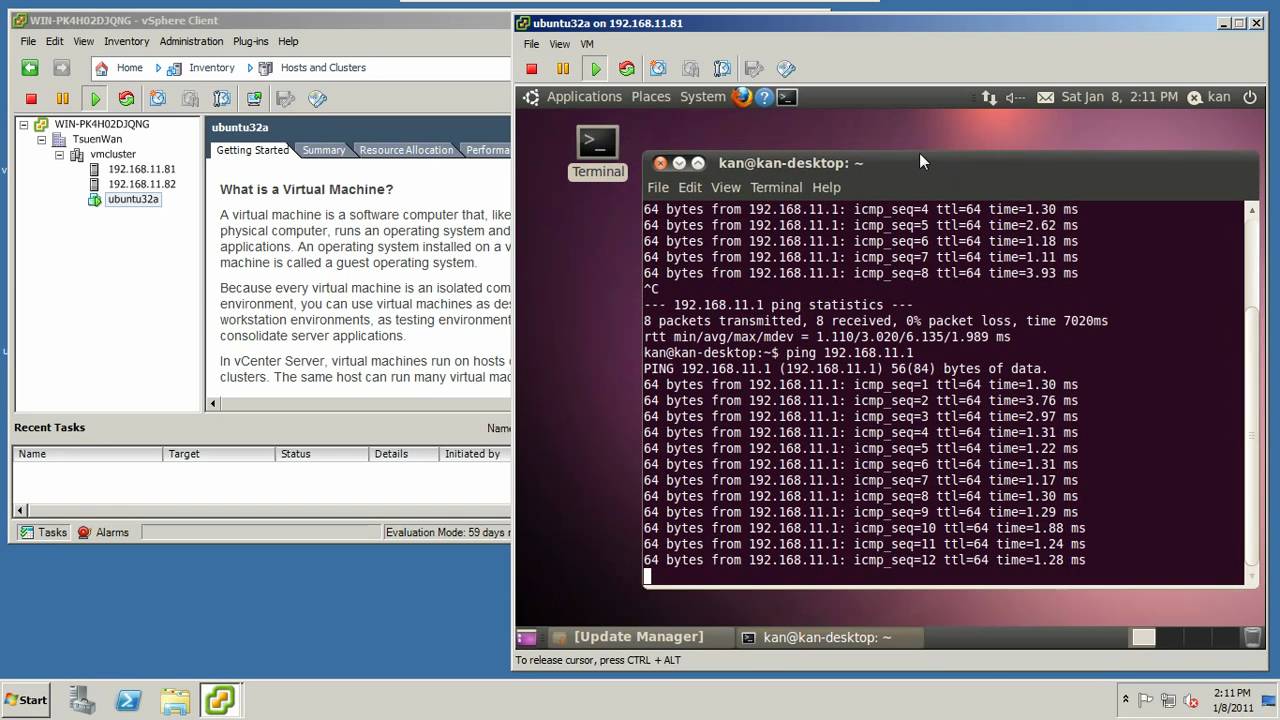Click Saturday date and time in Ubuntu panel

coord(1119,97)
